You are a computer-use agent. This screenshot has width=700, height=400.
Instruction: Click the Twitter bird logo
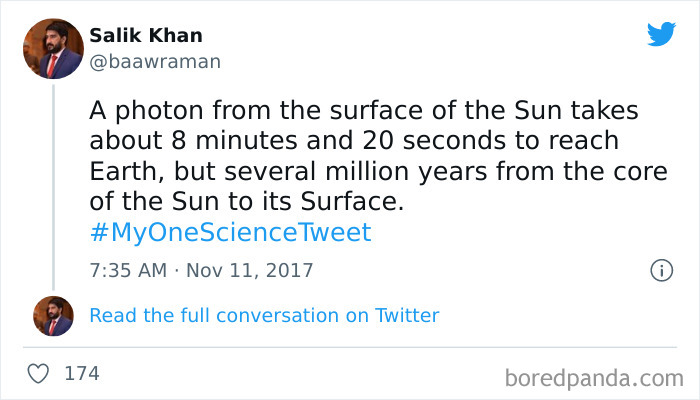click(x=660, y=34)
